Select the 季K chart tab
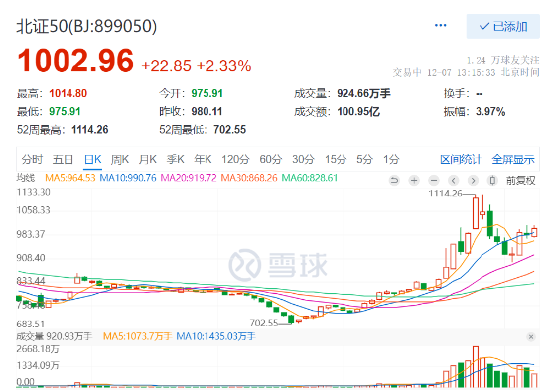 (x=175, y=160)
